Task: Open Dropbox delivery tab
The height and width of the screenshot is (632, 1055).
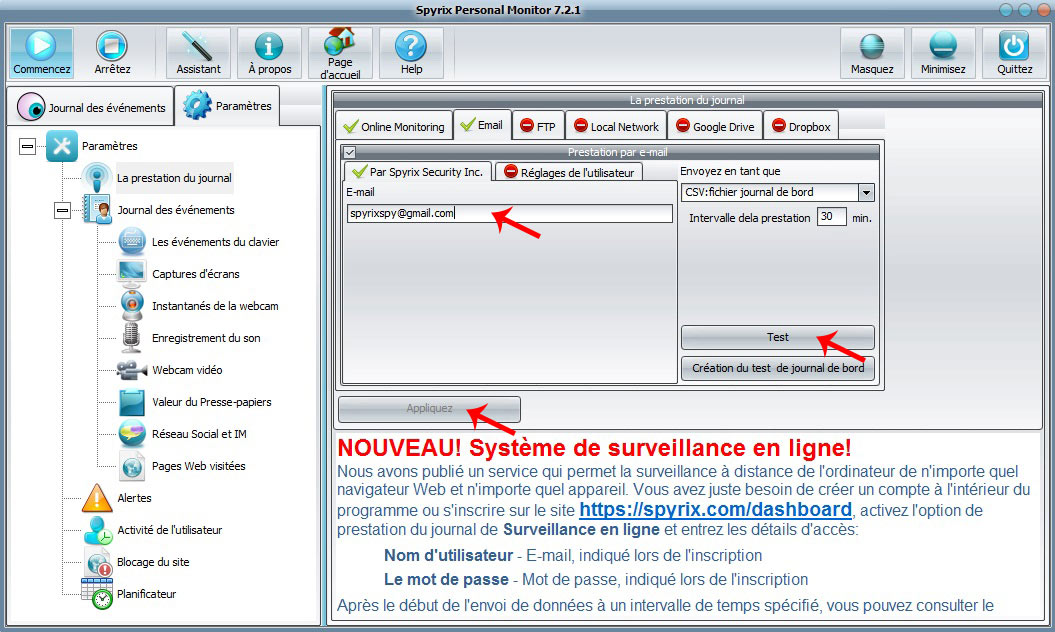Action: pyautogui.click(x=801, y=126)
